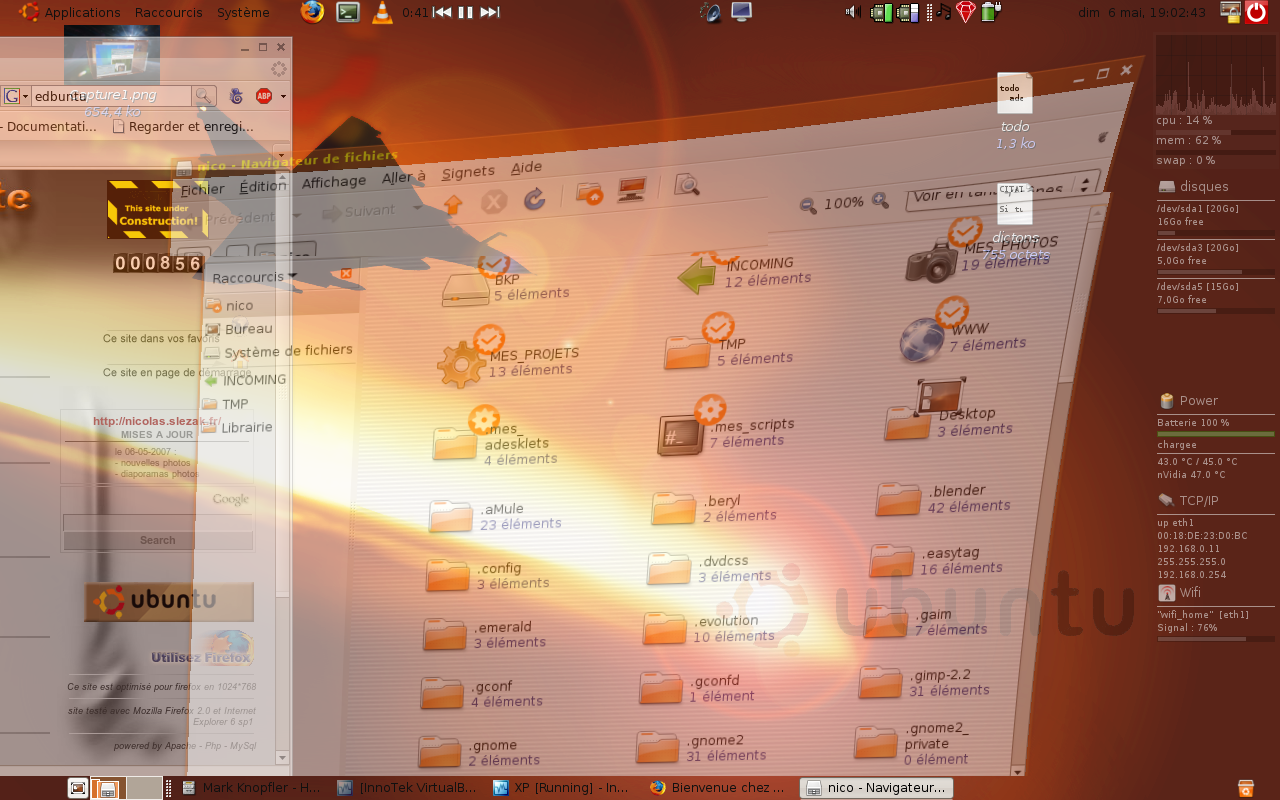
Task: Click the battery status tray icon
Action: point(990,12)
